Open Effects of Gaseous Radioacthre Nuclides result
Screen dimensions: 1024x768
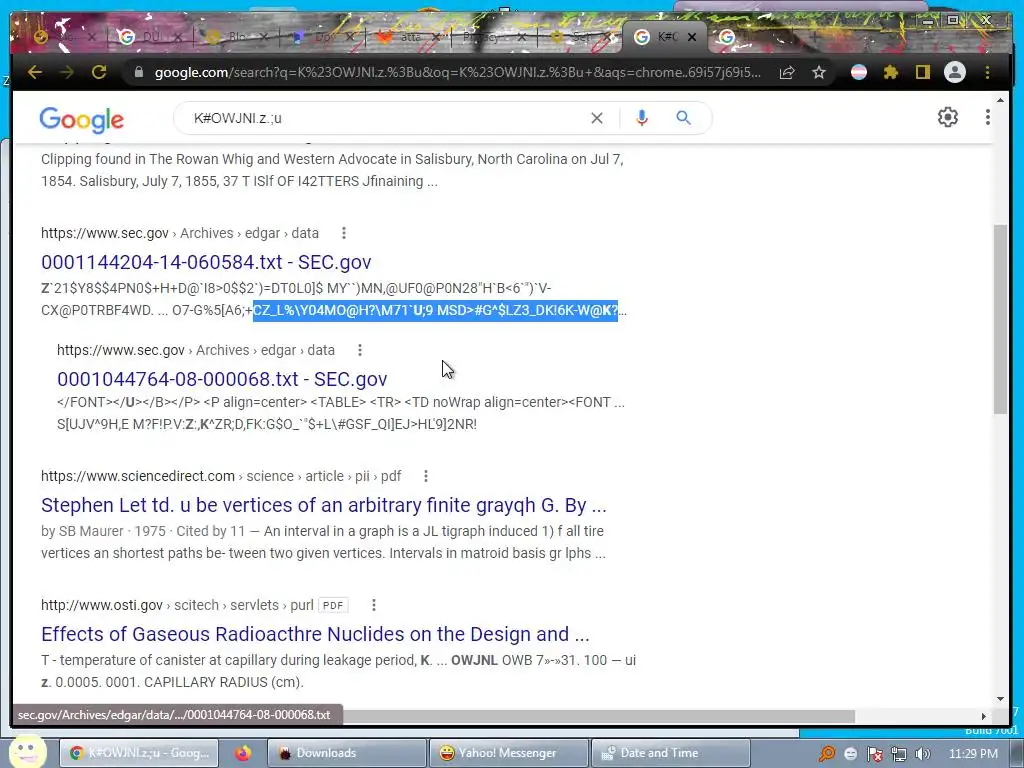click(315, 634)
